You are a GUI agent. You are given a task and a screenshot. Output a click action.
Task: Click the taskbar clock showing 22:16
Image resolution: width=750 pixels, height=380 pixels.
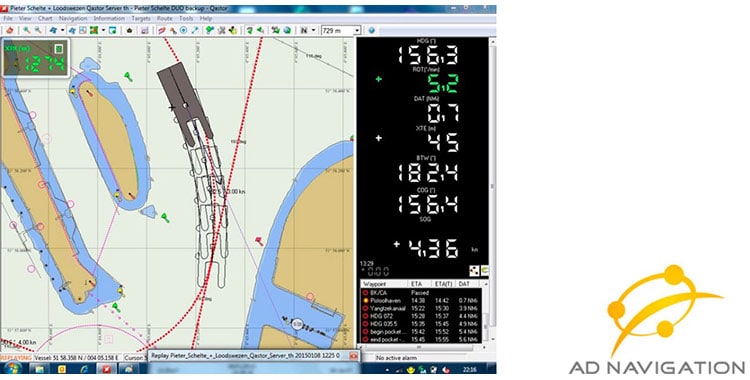tap(470, 369)
